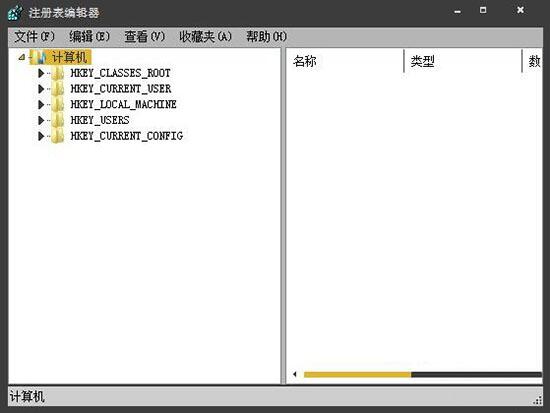Click the Registry Editor app icon in title bar

(15, 13)
